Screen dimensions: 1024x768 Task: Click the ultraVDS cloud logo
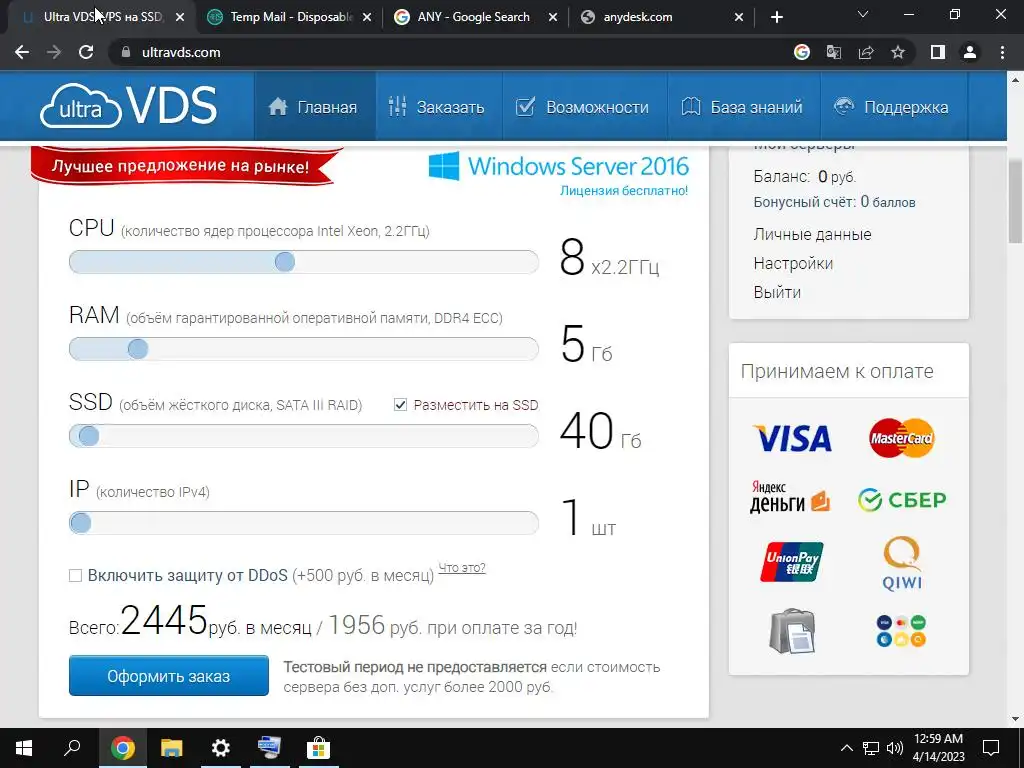(128, 105)
